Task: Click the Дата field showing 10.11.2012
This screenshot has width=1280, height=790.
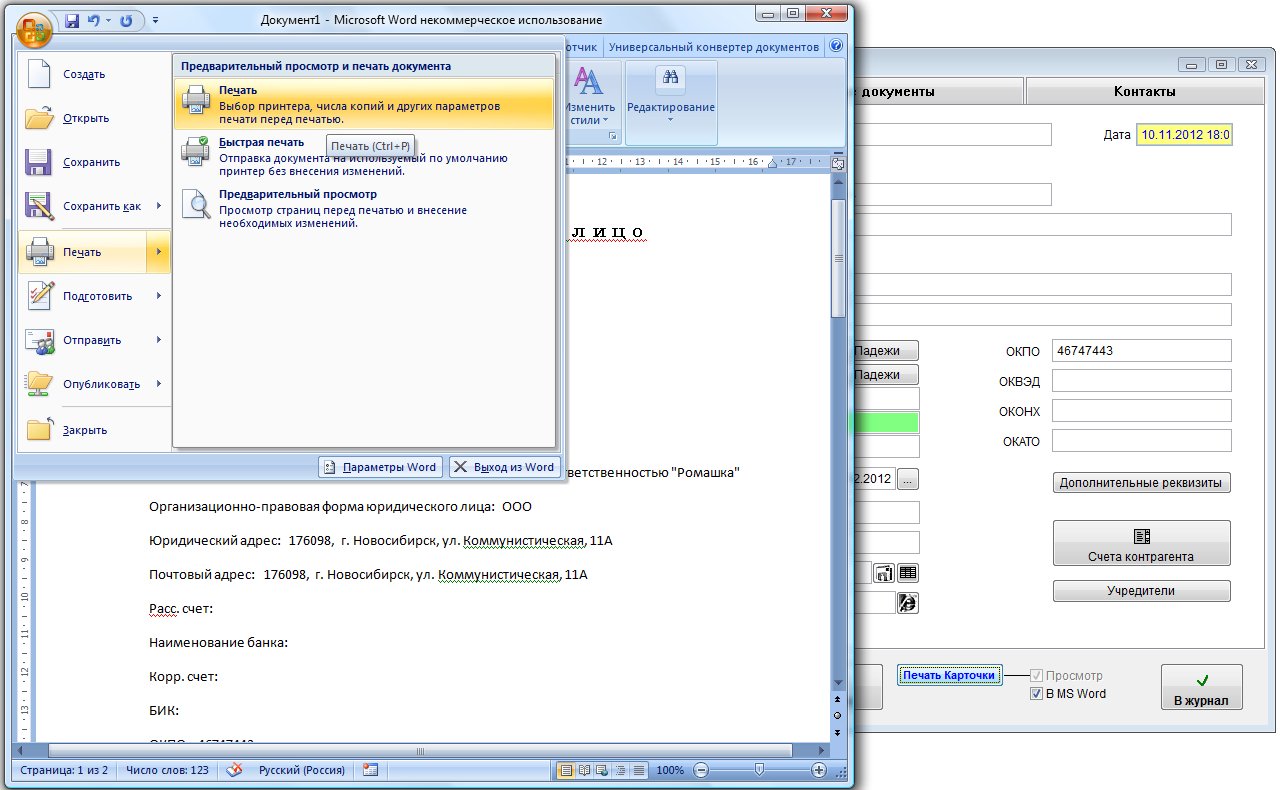Action: click(x=1184, y=135)
